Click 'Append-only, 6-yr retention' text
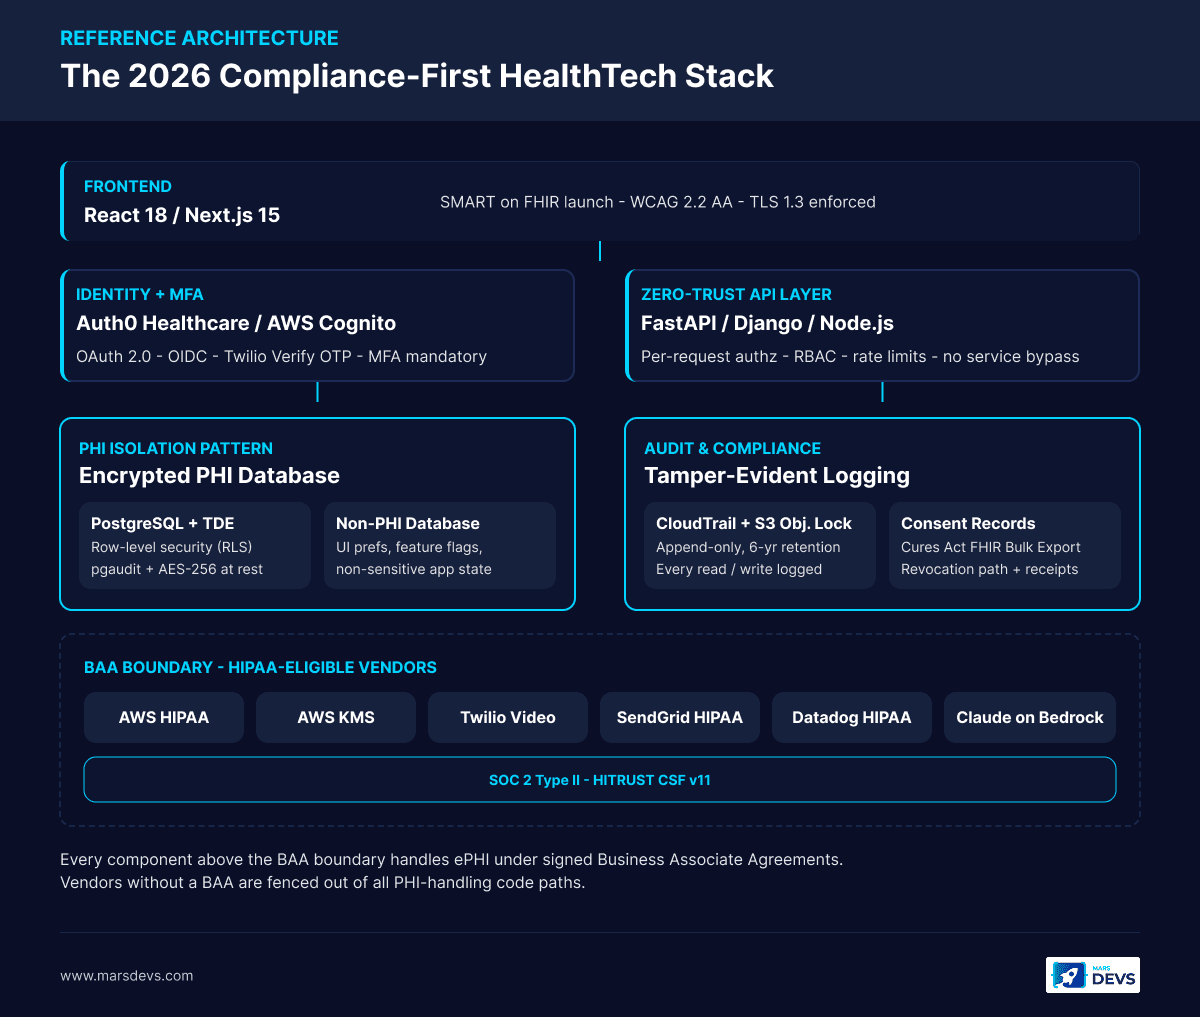 pyautogui.click(x=748, y=547)
